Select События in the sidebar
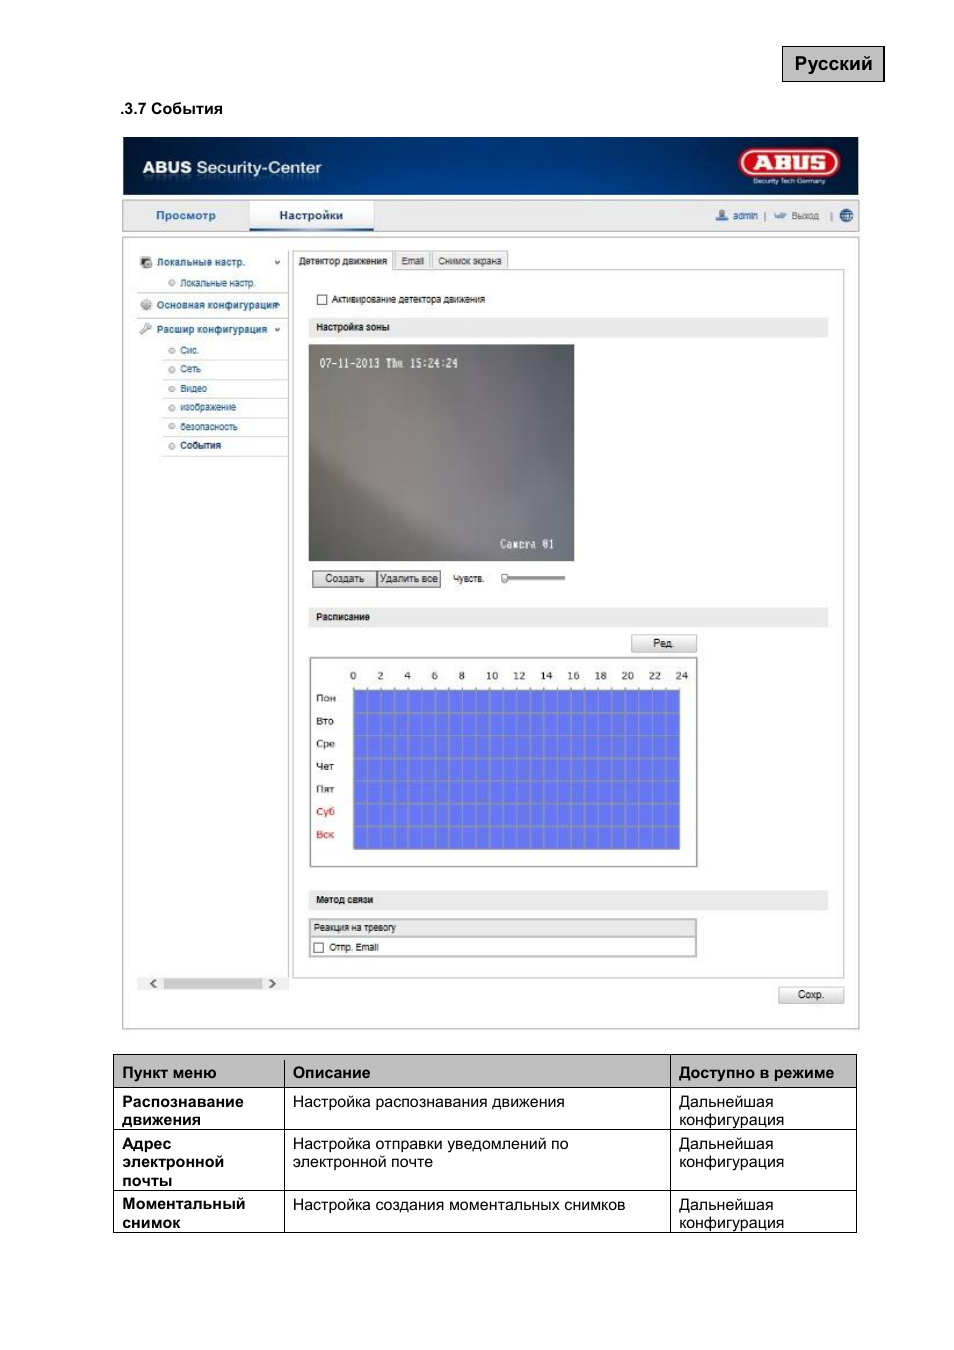 [200, 445]
